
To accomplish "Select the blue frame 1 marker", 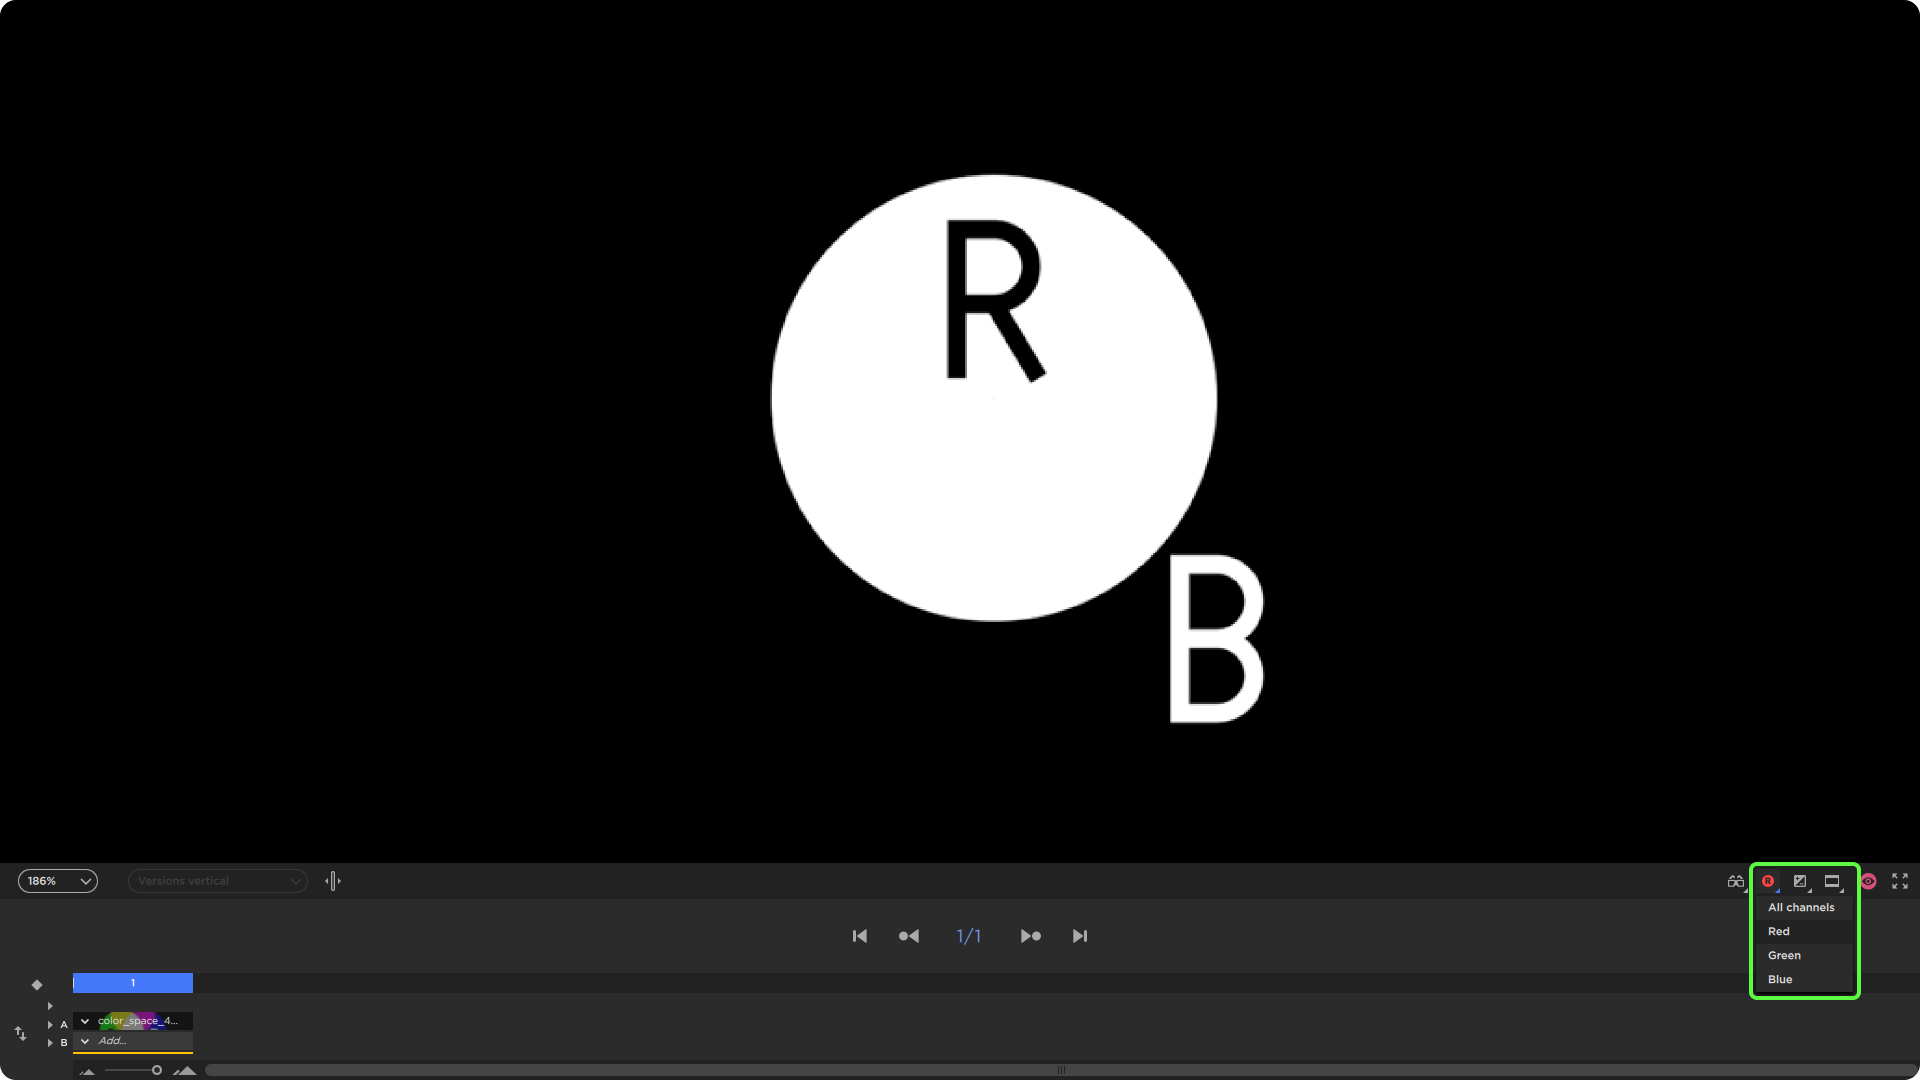I will [x=133, y=983].
